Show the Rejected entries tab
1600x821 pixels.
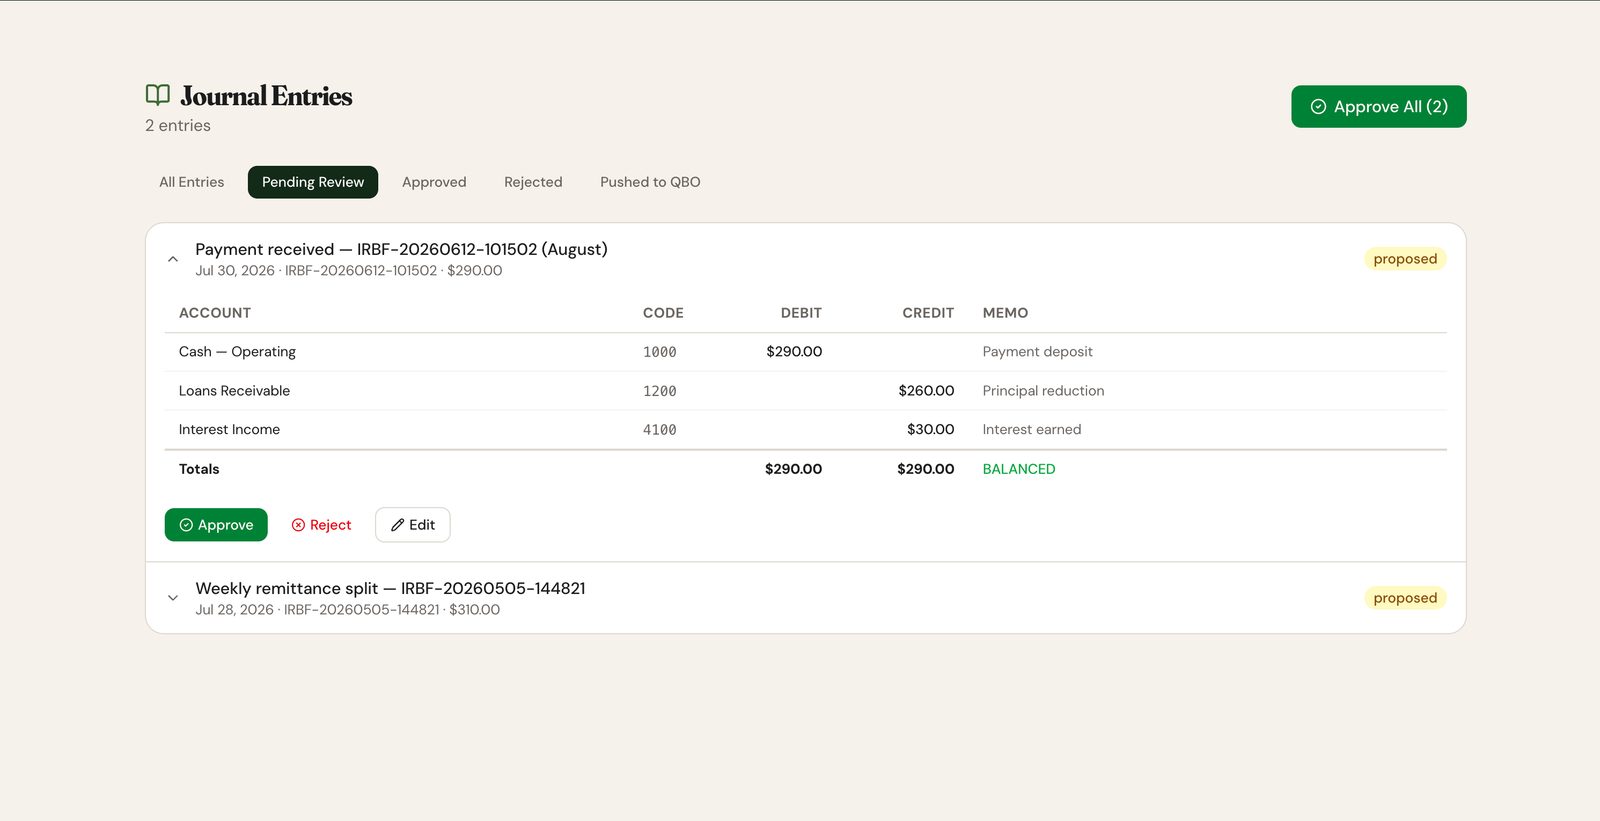tap(533, 182)
